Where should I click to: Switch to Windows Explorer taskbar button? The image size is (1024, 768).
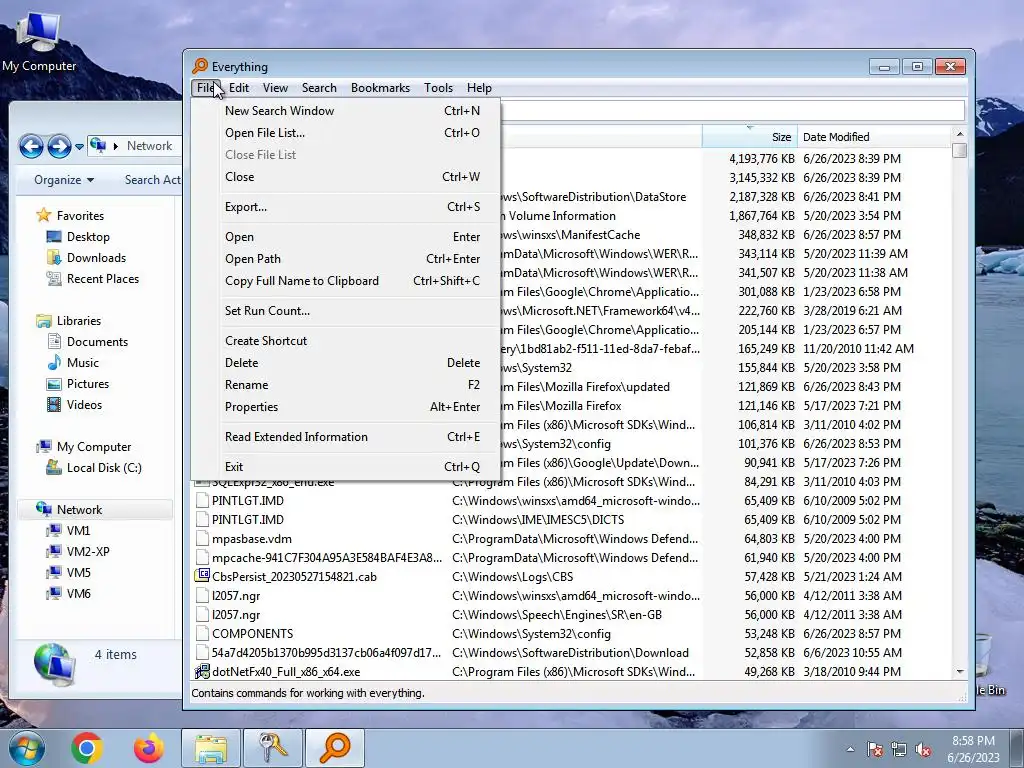(x=210, y=748)
